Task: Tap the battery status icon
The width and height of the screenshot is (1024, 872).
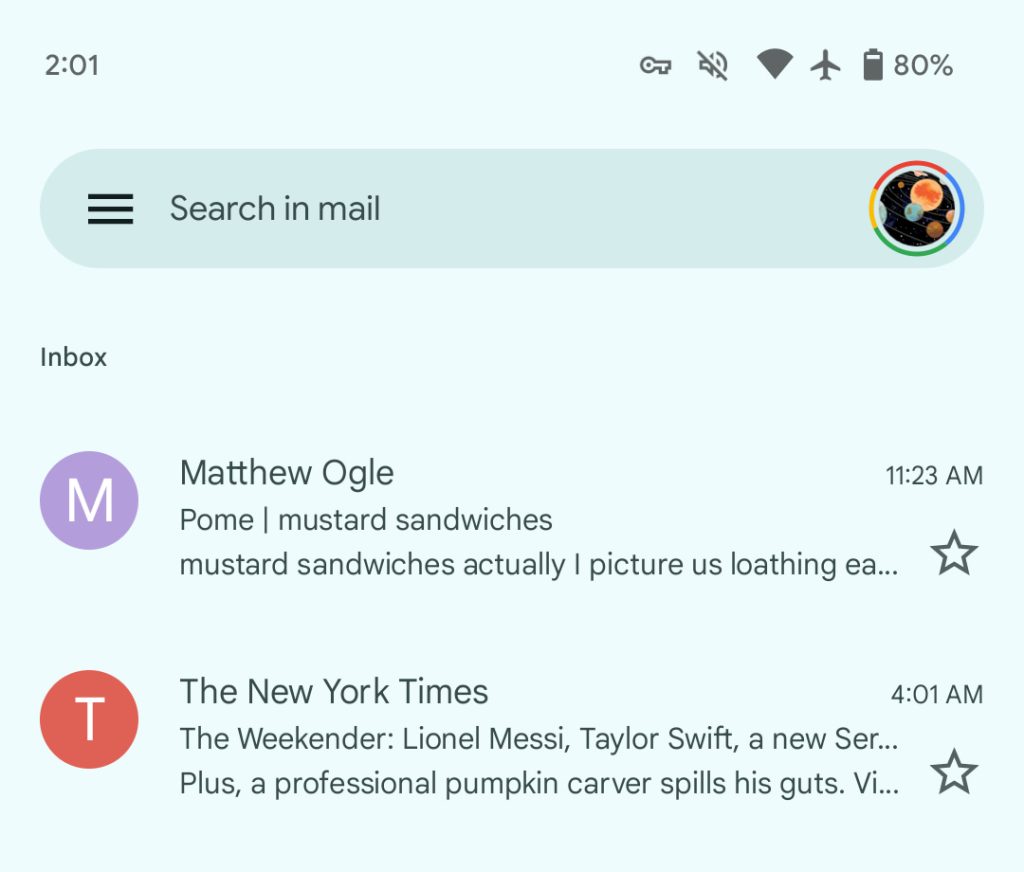Action: pyautogui.click(x=873, y=66)
